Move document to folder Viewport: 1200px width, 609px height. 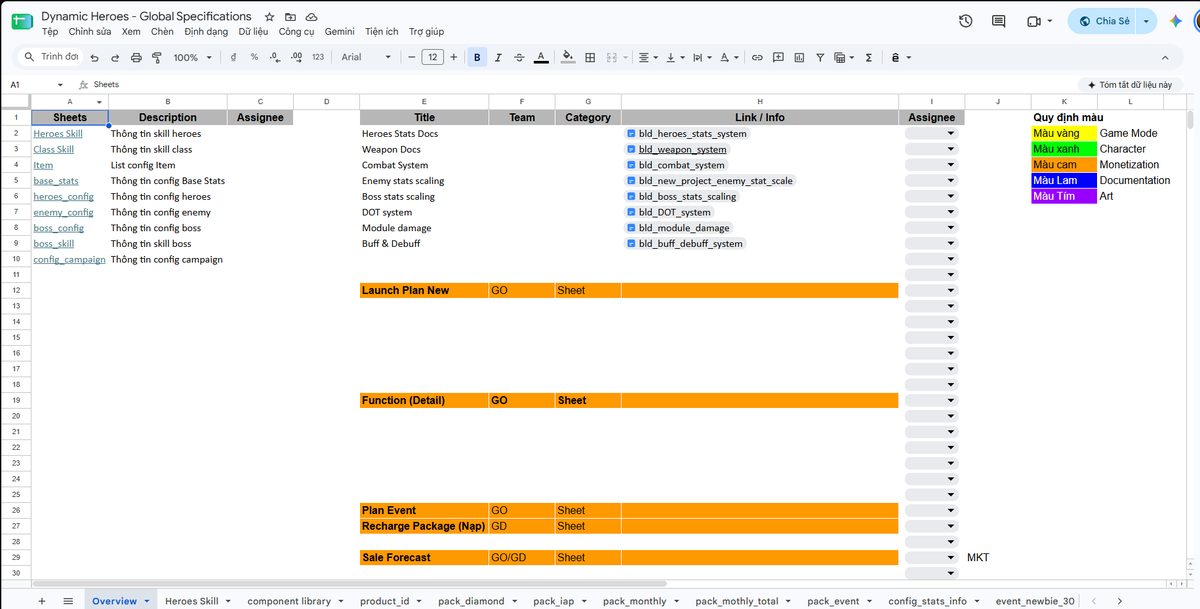(290, 17)
